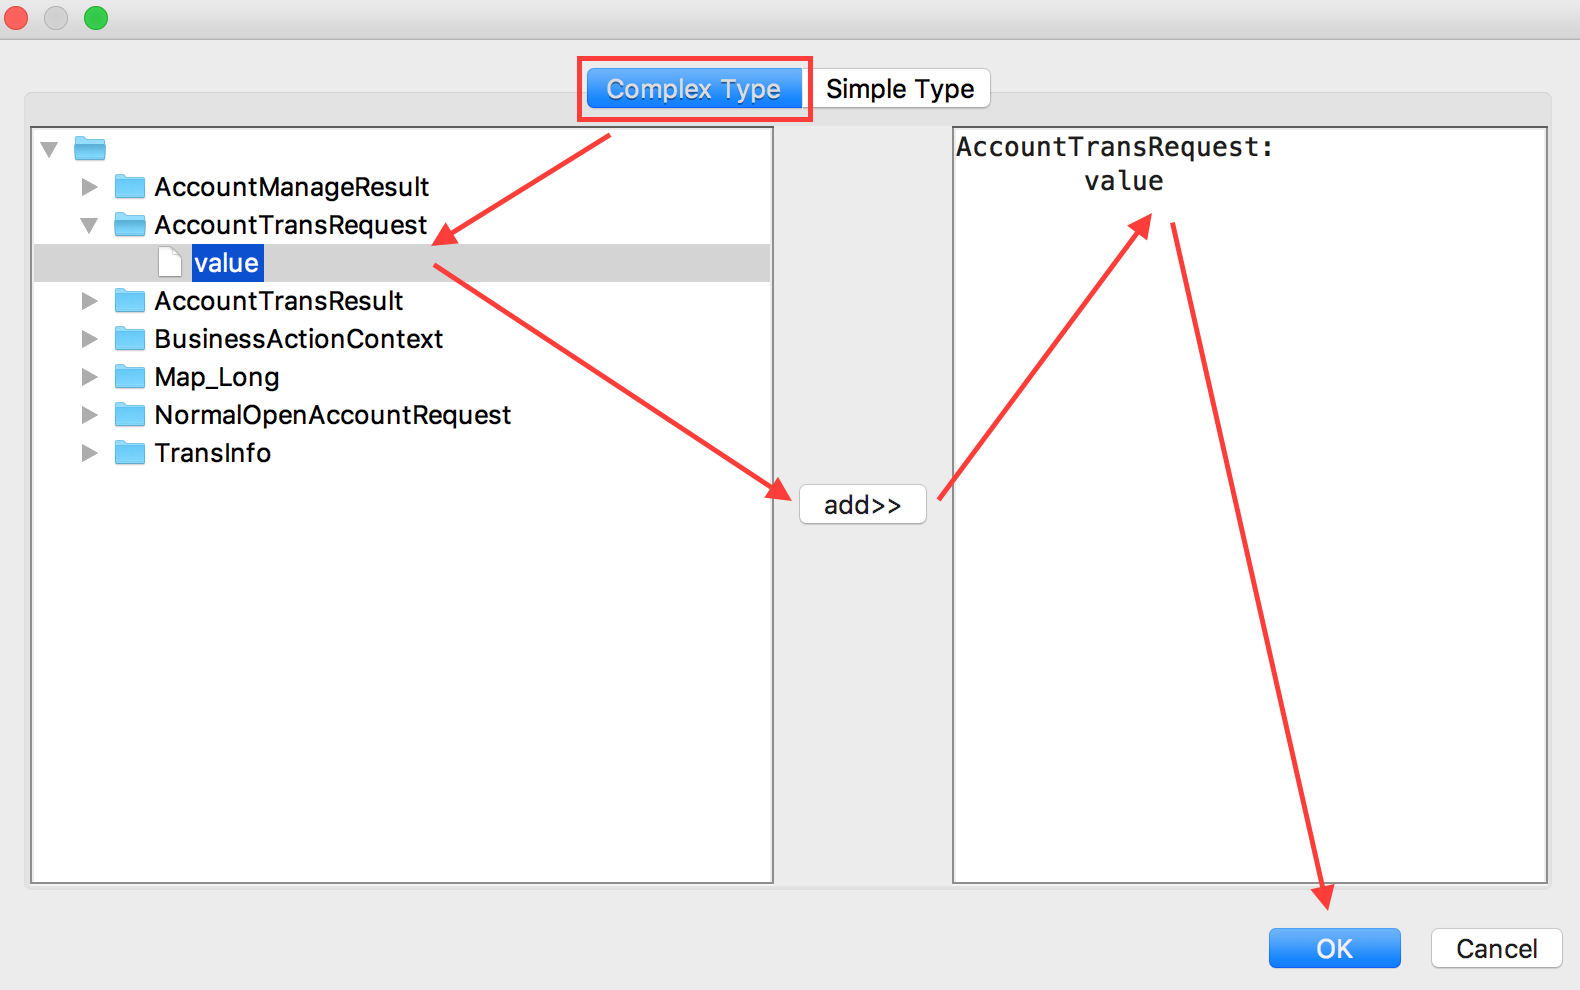
Task: Dismiss the dialog with Cancel
Action: pos(1496,948)
